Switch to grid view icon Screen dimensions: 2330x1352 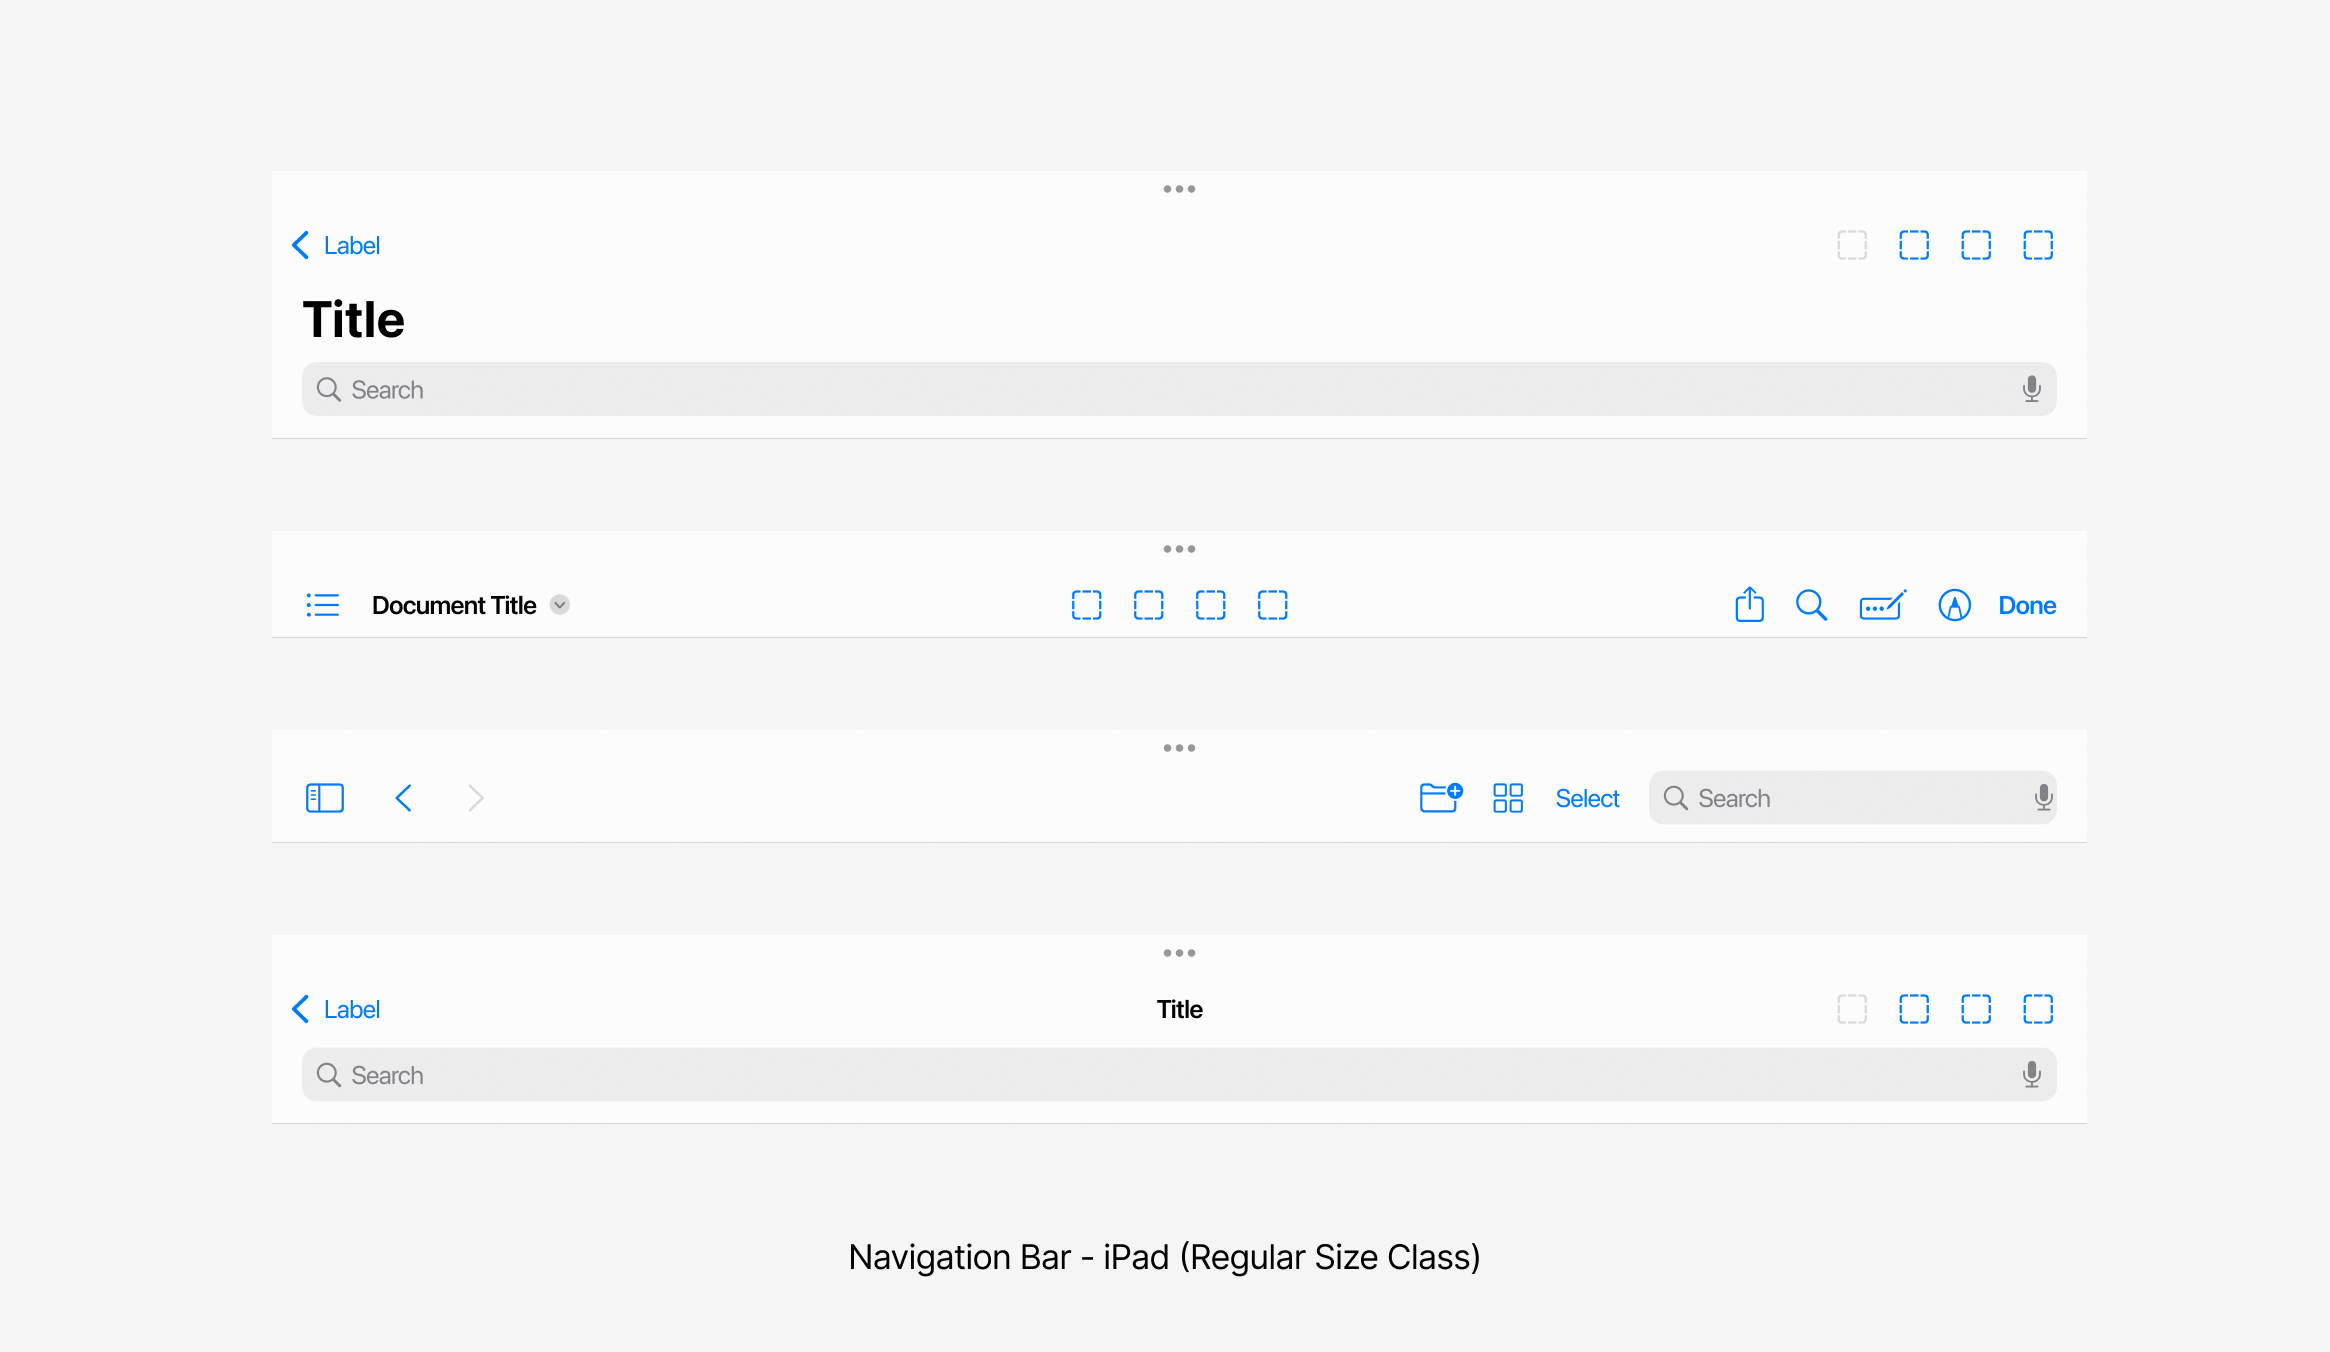click(x=1507, y=798)
